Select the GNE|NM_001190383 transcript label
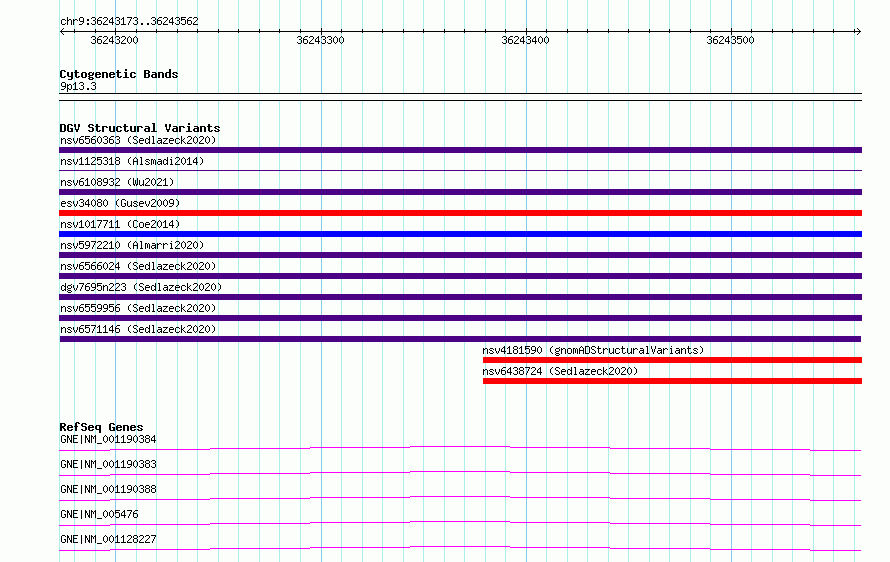 108,464
